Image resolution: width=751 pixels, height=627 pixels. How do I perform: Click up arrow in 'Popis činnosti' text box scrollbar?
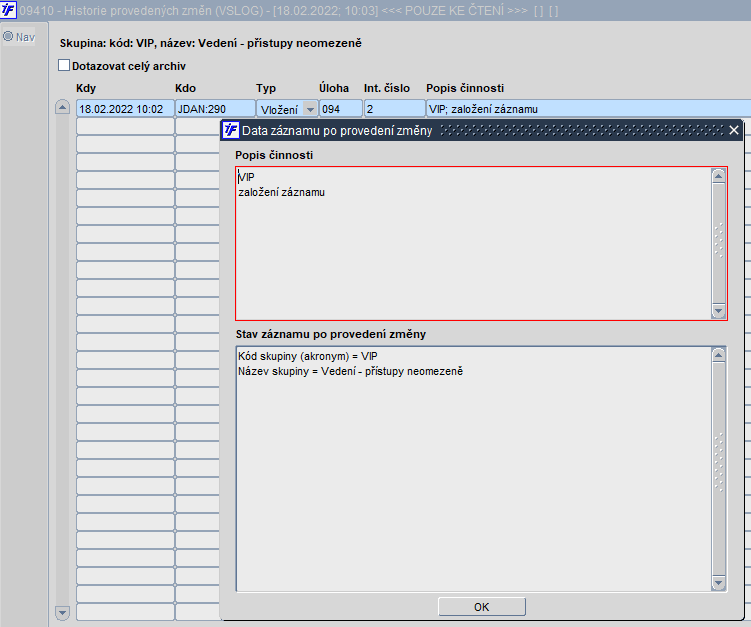(718, 176)
